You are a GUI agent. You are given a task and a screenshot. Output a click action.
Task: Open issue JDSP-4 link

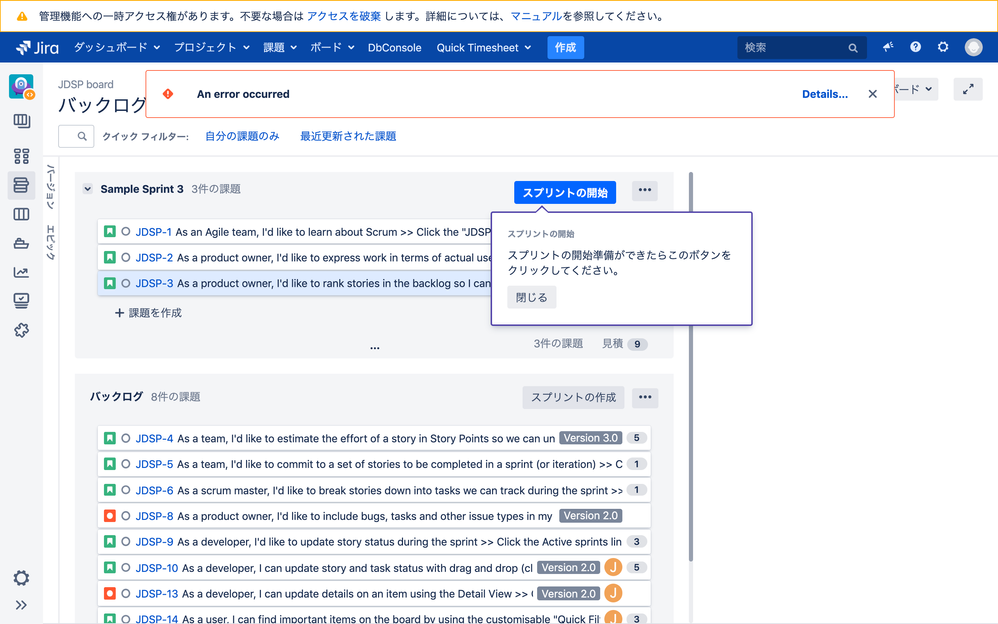[x=154, y=438]
